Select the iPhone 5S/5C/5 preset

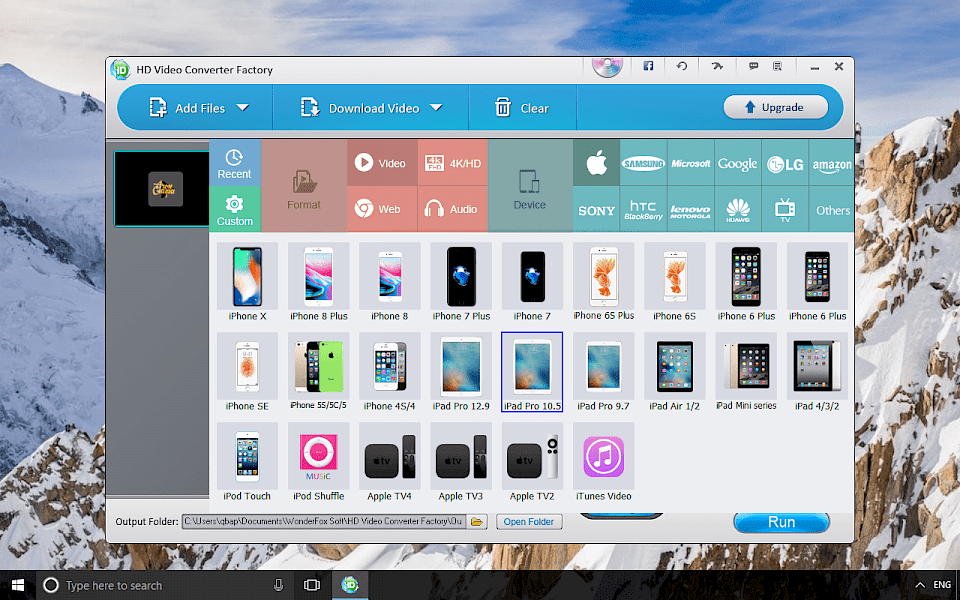pos(318,372)
